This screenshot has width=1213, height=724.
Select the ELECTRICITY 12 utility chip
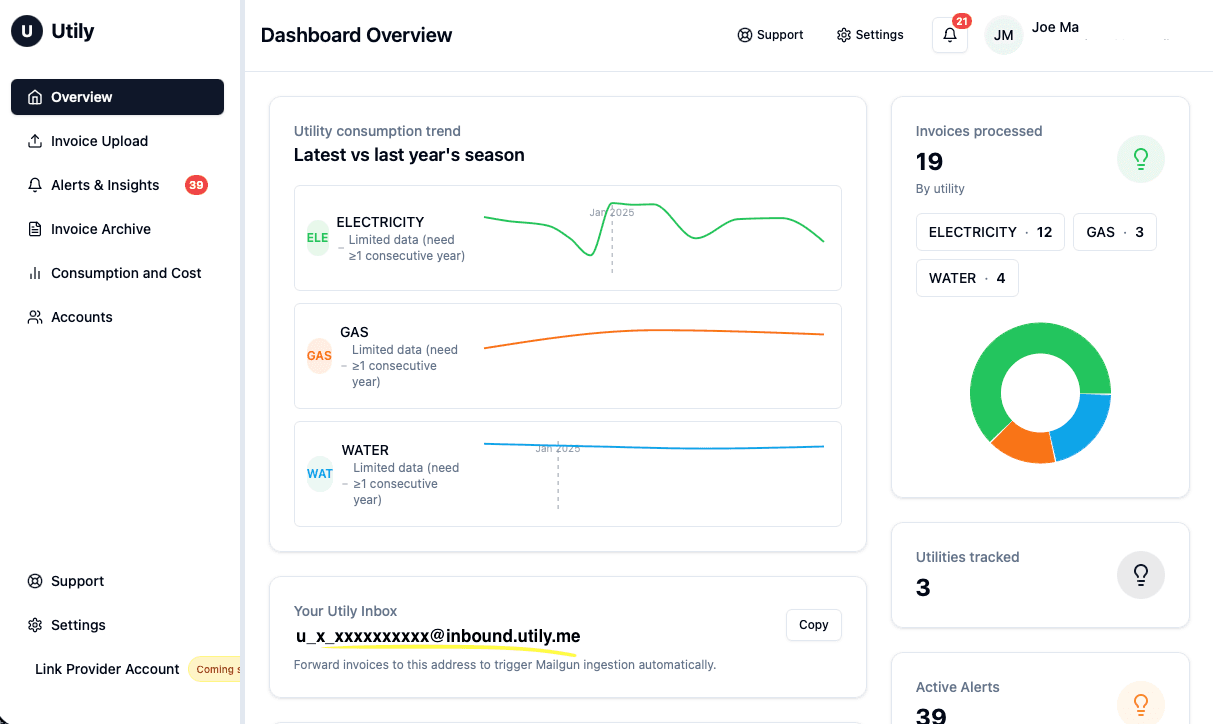pos(989,232)
